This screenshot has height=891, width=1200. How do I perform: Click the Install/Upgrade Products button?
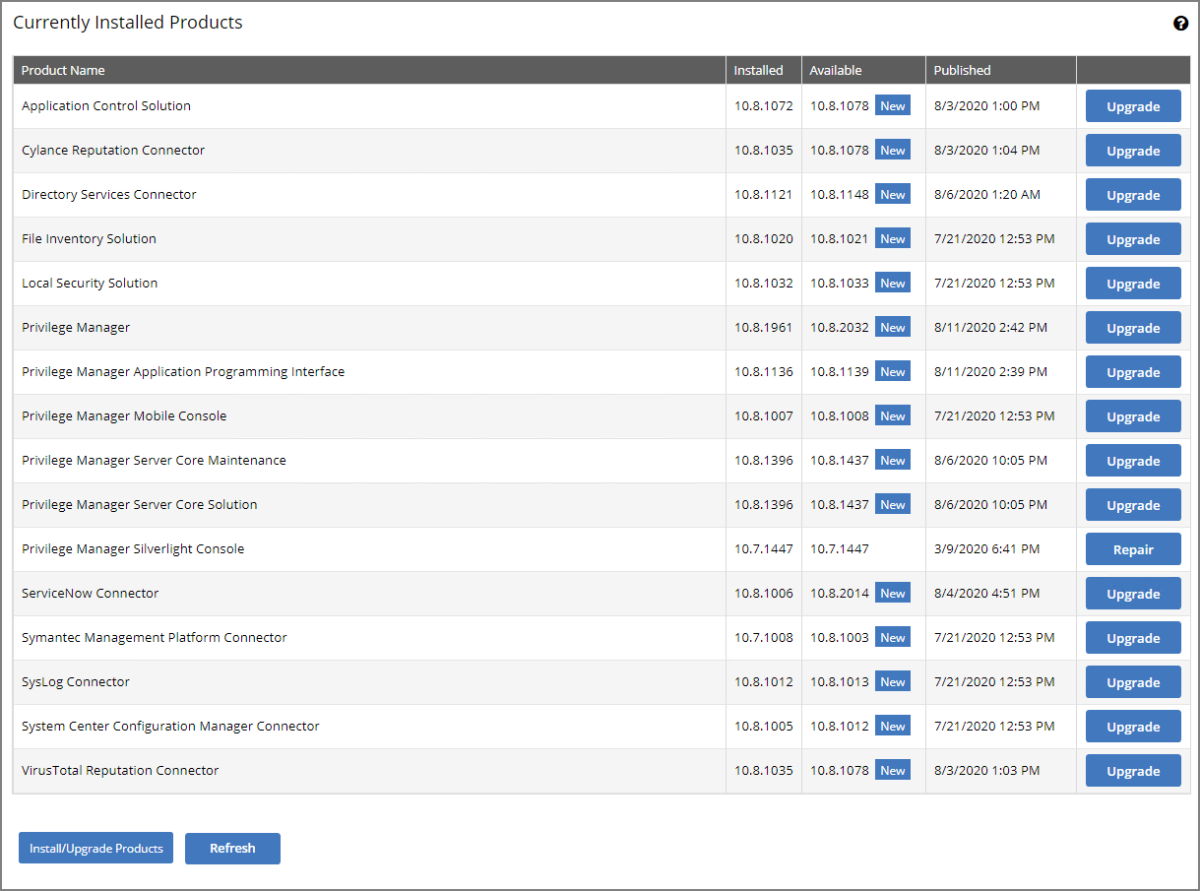click(96, 848)
